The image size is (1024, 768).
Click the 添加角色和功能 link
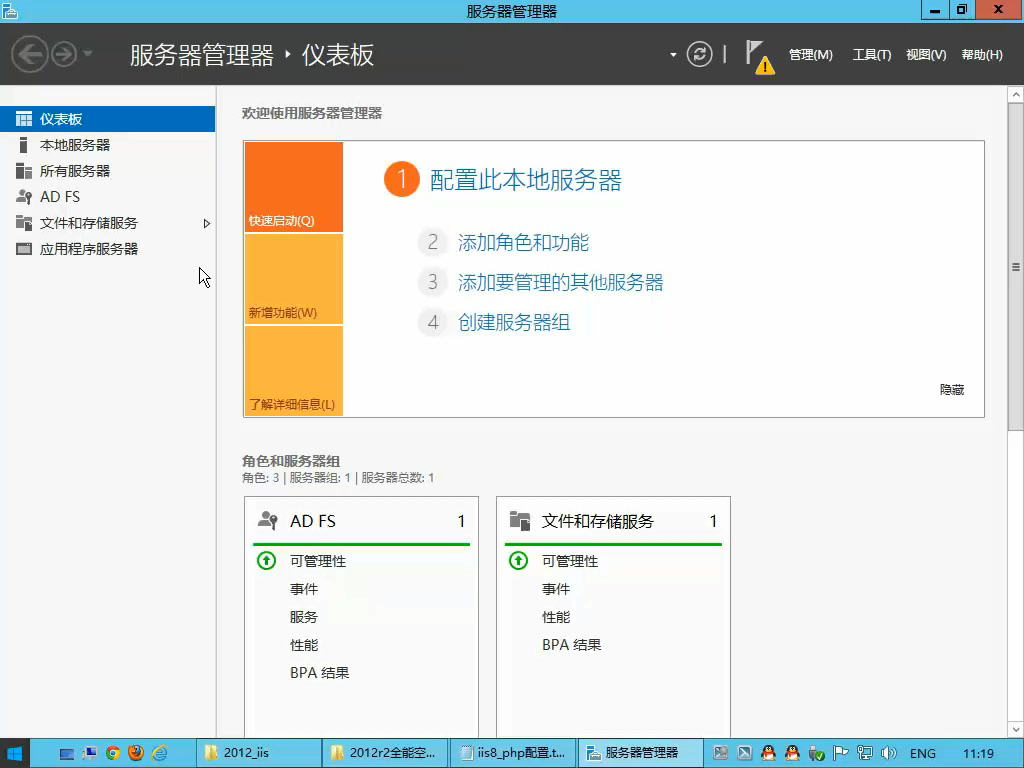[523, 242]
